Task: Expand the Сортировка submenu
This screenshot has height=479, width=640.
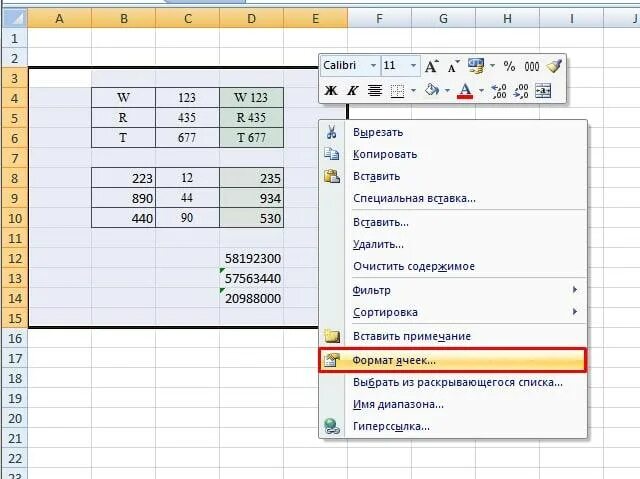Action: [453, 312]
